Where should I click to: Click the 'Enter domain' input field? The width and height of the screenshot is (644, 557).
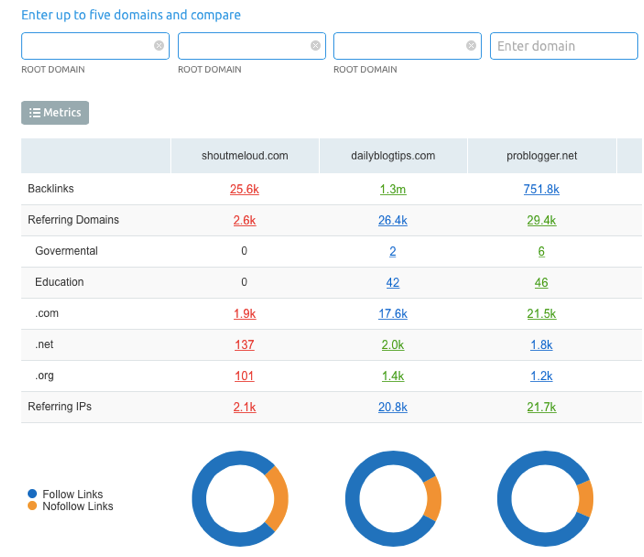pos(564,46)
